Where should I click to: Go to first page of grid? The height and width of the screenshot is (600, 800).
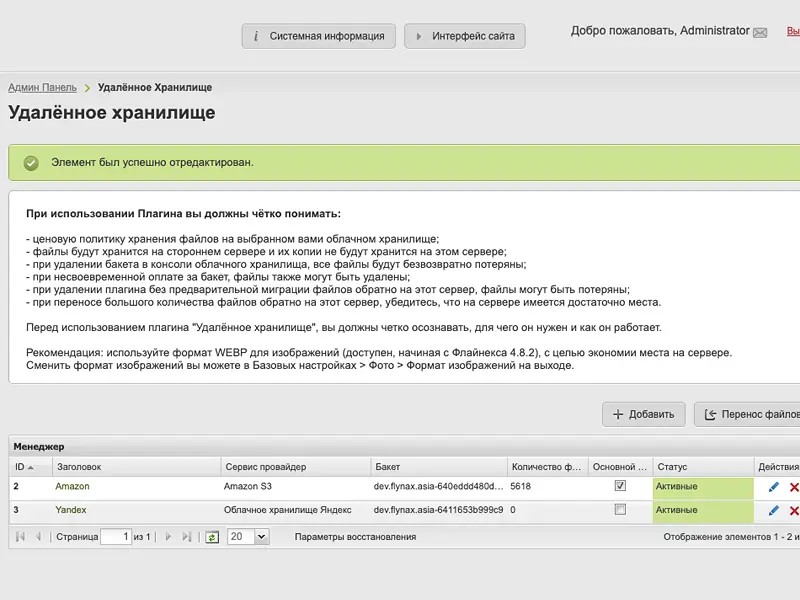[x=21, y=537]
